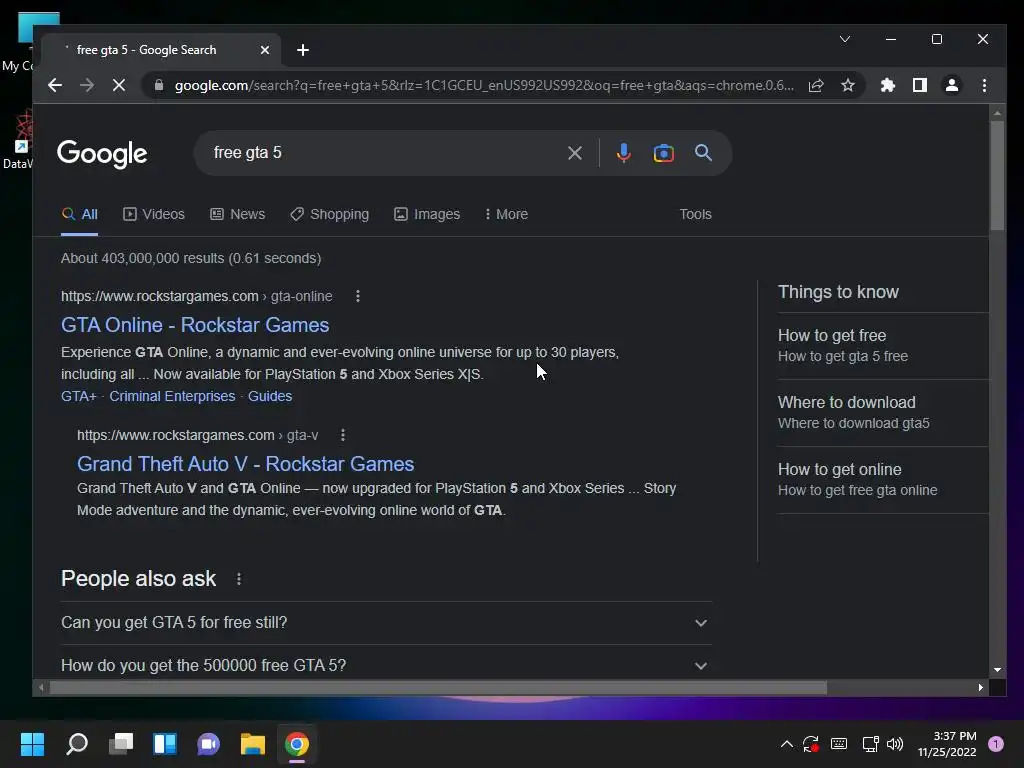Switch to News tab
Screen dimensions: 1024x768
[238, 214]
